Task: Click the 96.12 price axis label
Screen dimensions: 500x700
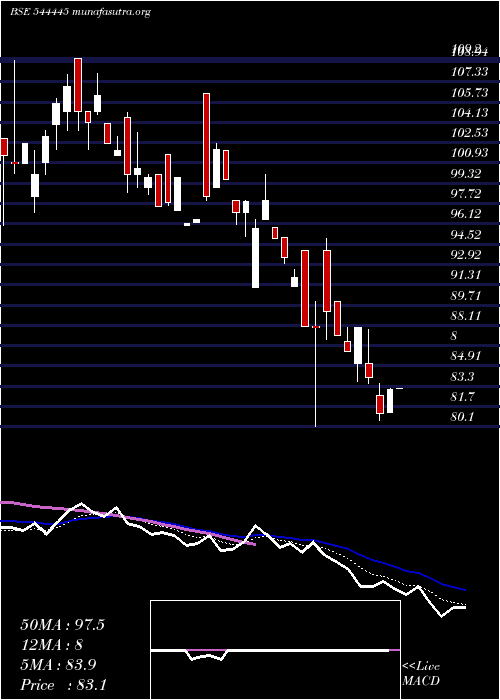Action: click(x=466, y=214)
